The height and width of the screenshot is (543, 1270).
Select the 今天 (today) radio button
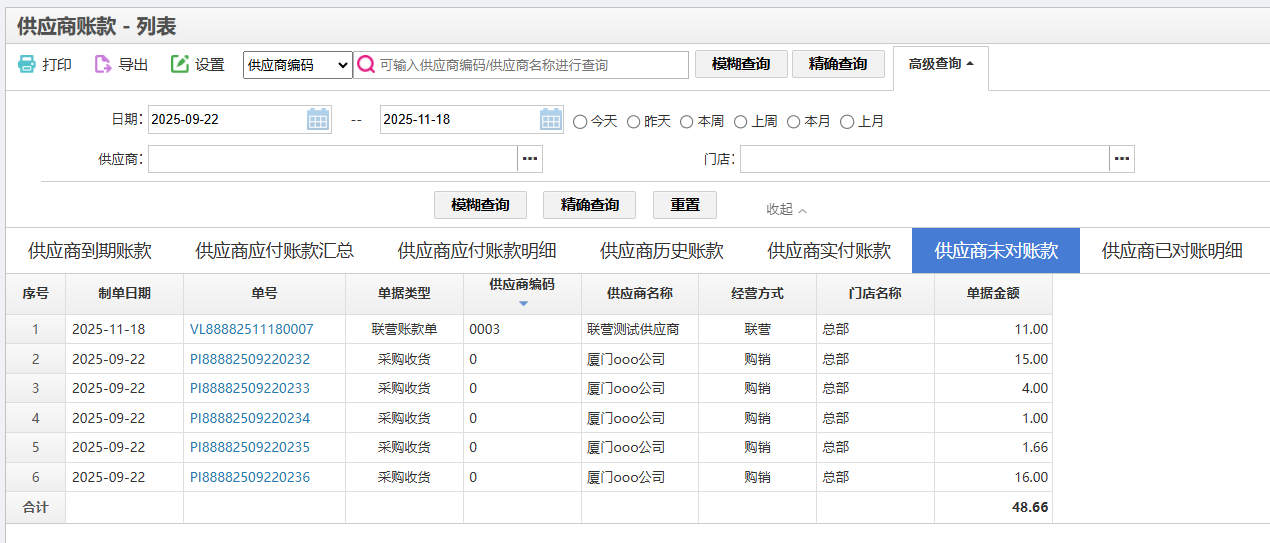click(x=580, y=122)
